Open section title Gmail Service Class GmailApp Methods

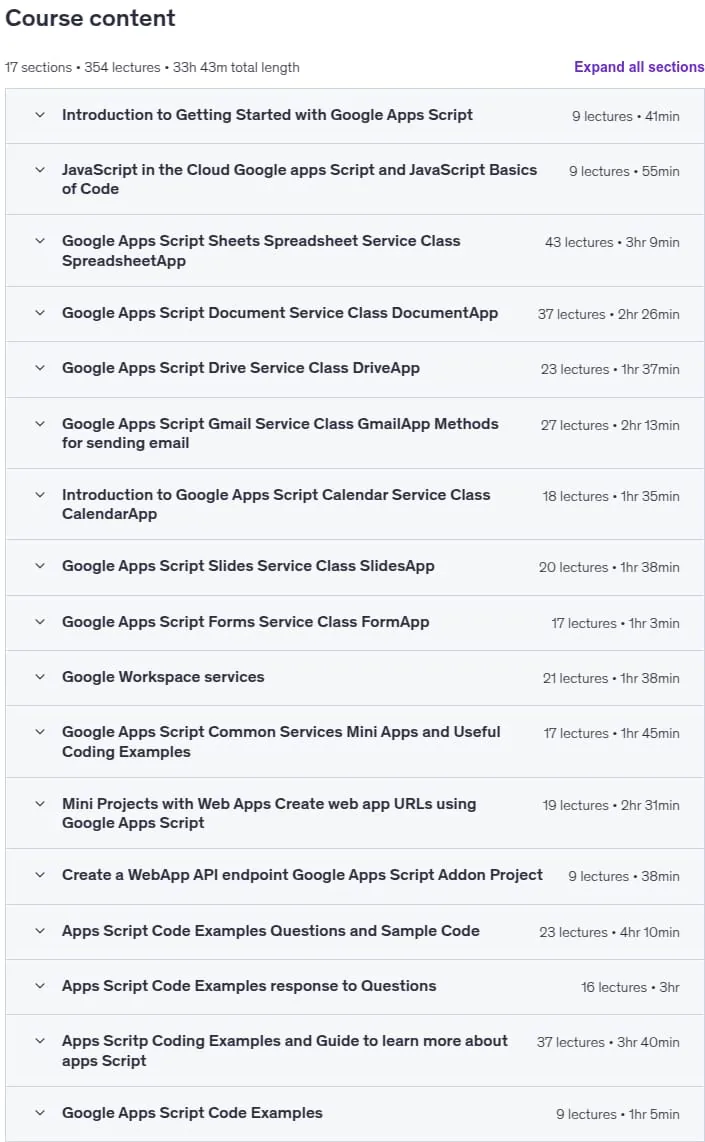click(280, 433)
